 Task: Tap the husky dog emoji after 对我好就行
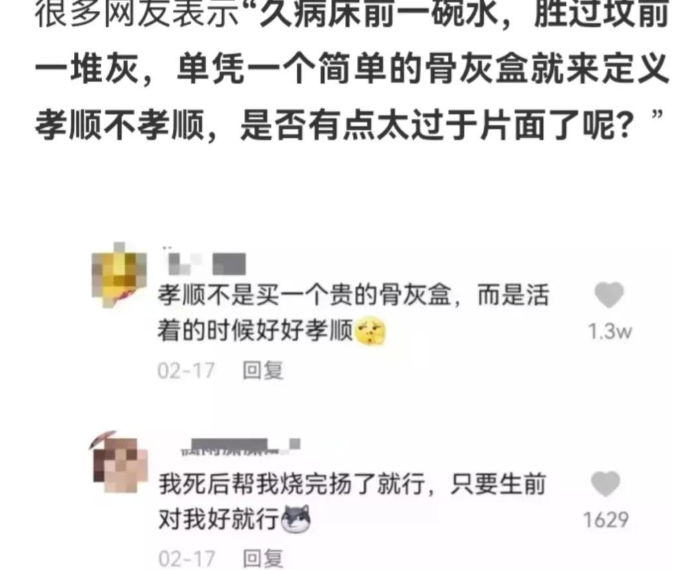coord(296,519)
